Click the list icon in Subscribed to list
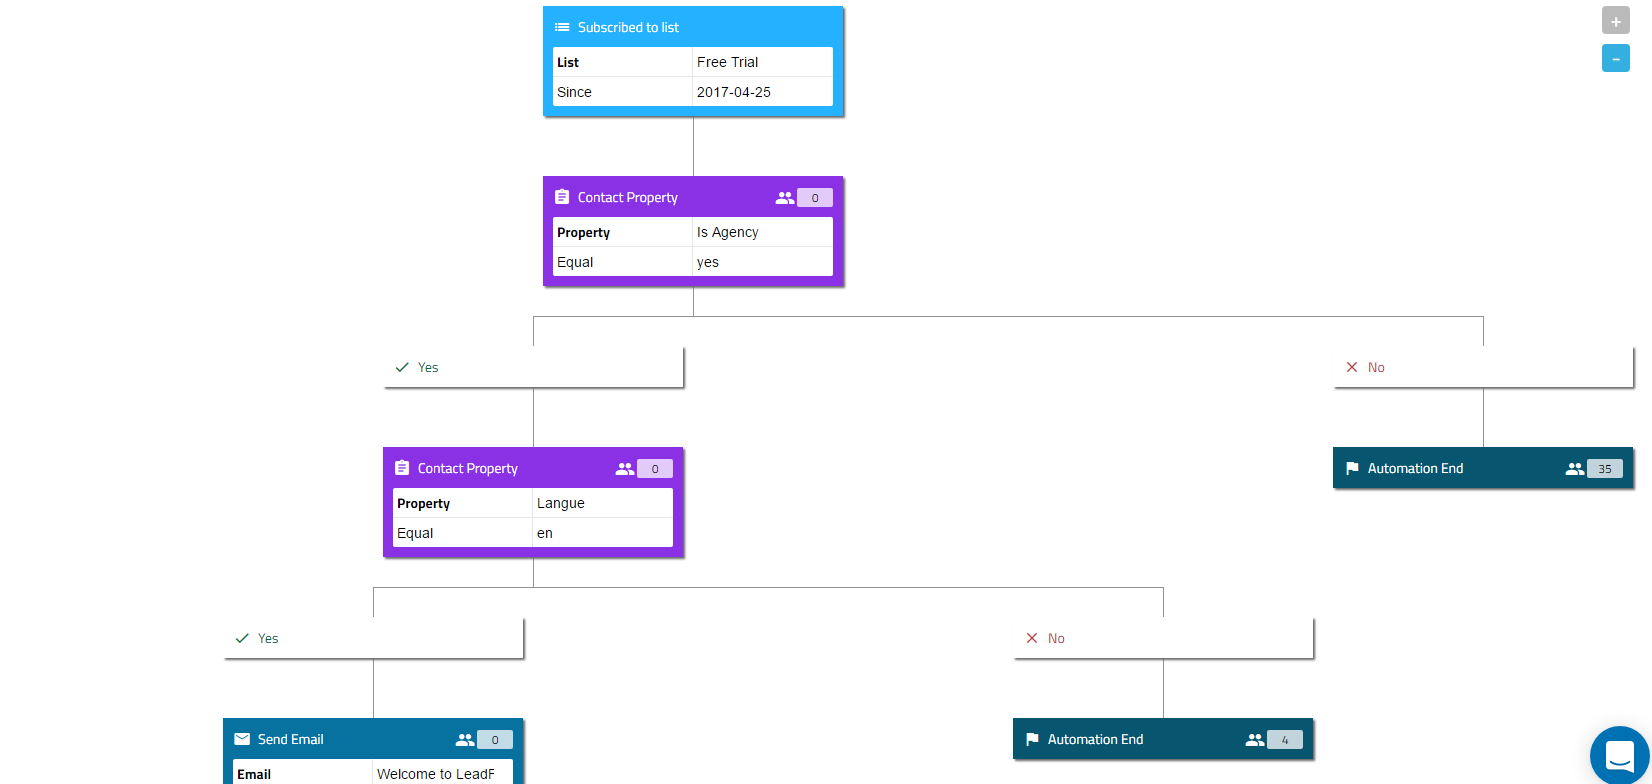This screenshot has height=784, width=1652. (x=562, y=27)
